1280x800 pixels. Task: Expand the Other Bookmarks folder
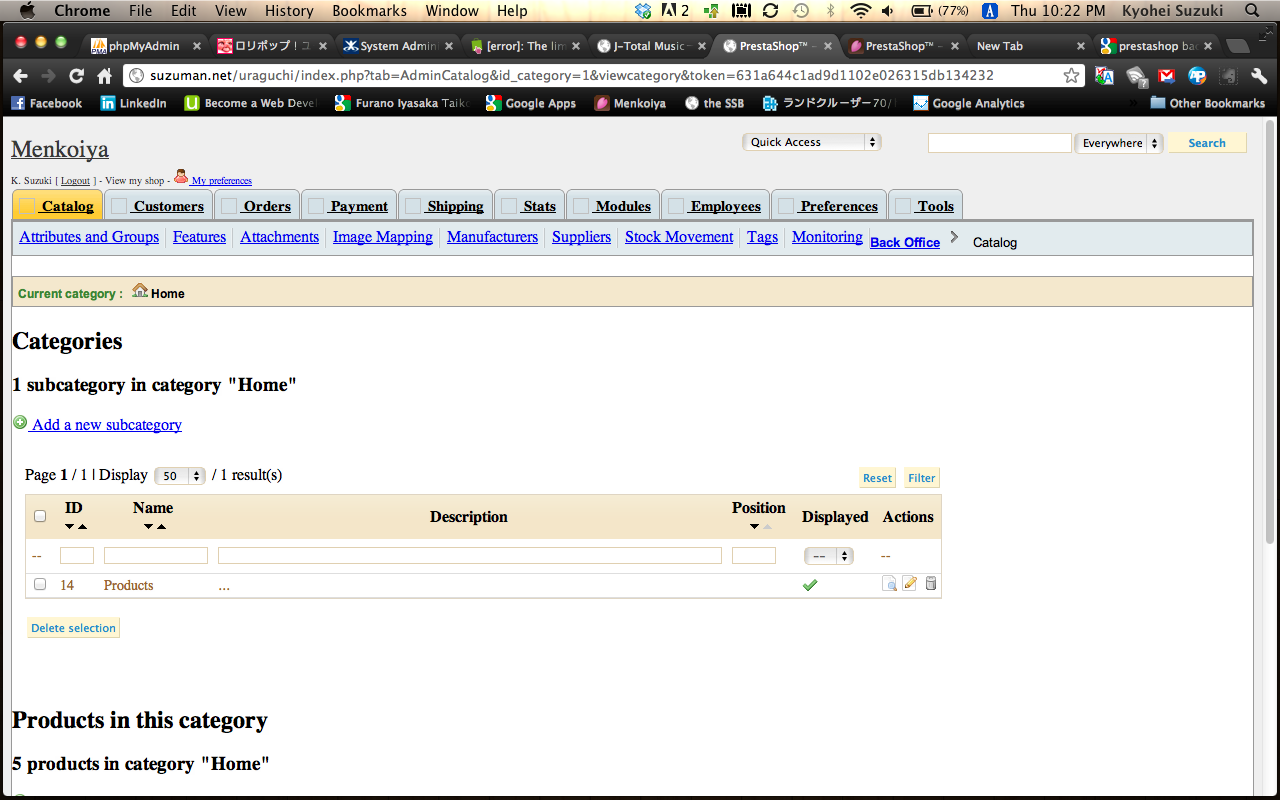[x=1207, y=103]
